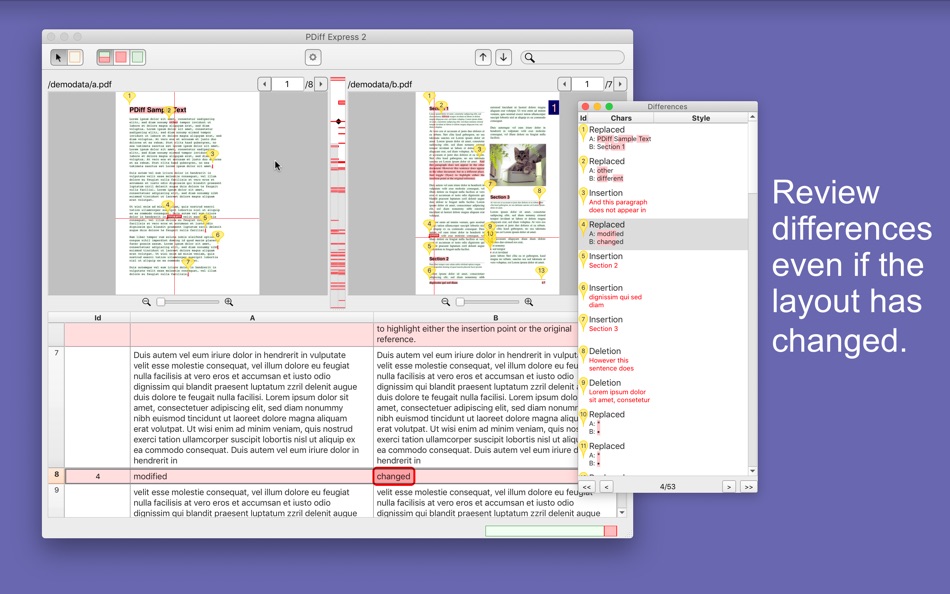Select highlighted 'changed' cell in column B
Image resolution: width=950 pixels, height=594 pixels.
[394, 476]
